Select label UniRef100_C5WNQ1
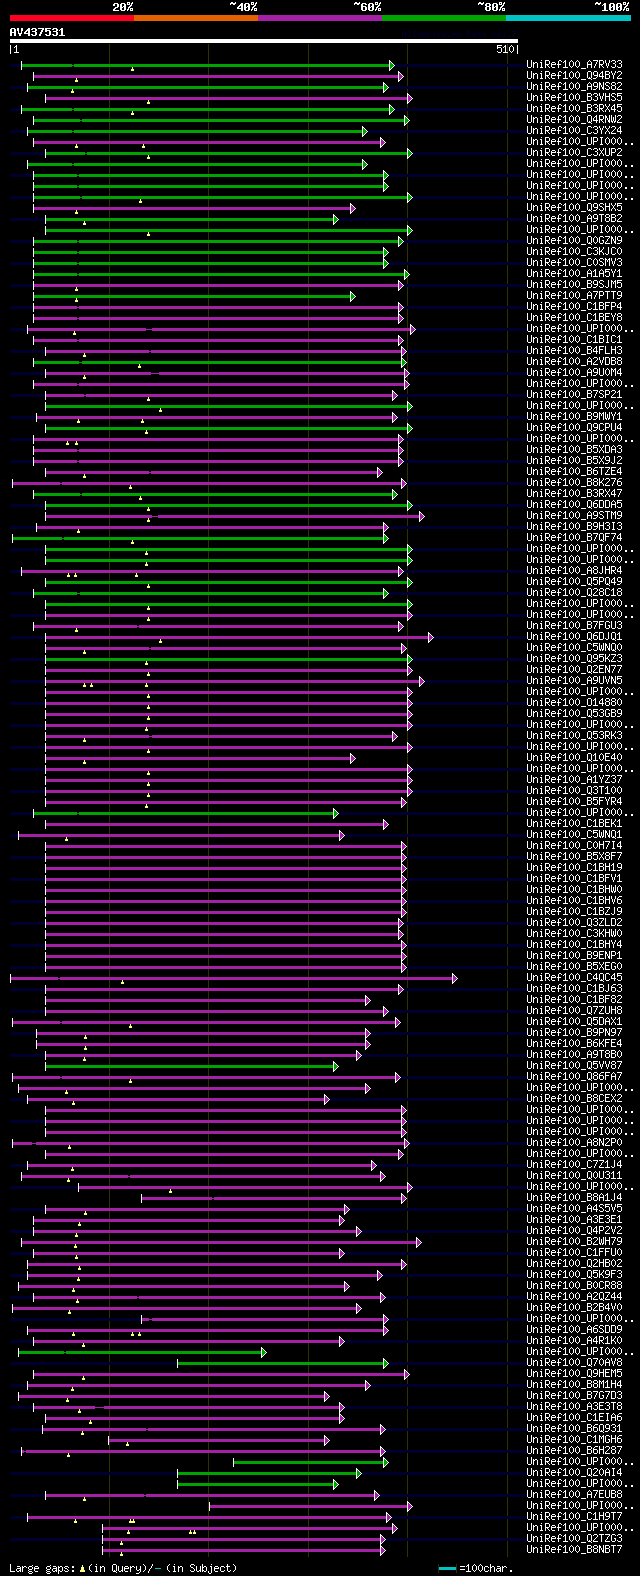This screenshot has width=640, height=1576. pos(574,835)
